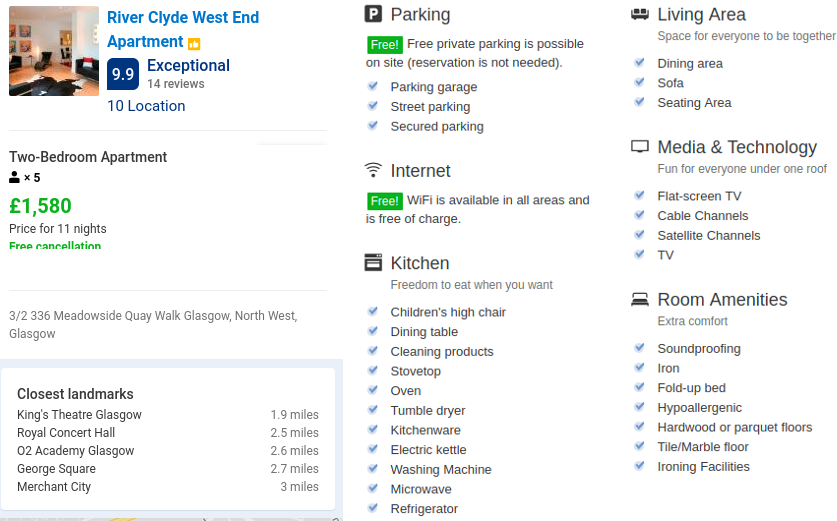The height and width of the screenshot is (521, 837).
Task: Click the Media & Technology screen icon
Action: point(640,147)
